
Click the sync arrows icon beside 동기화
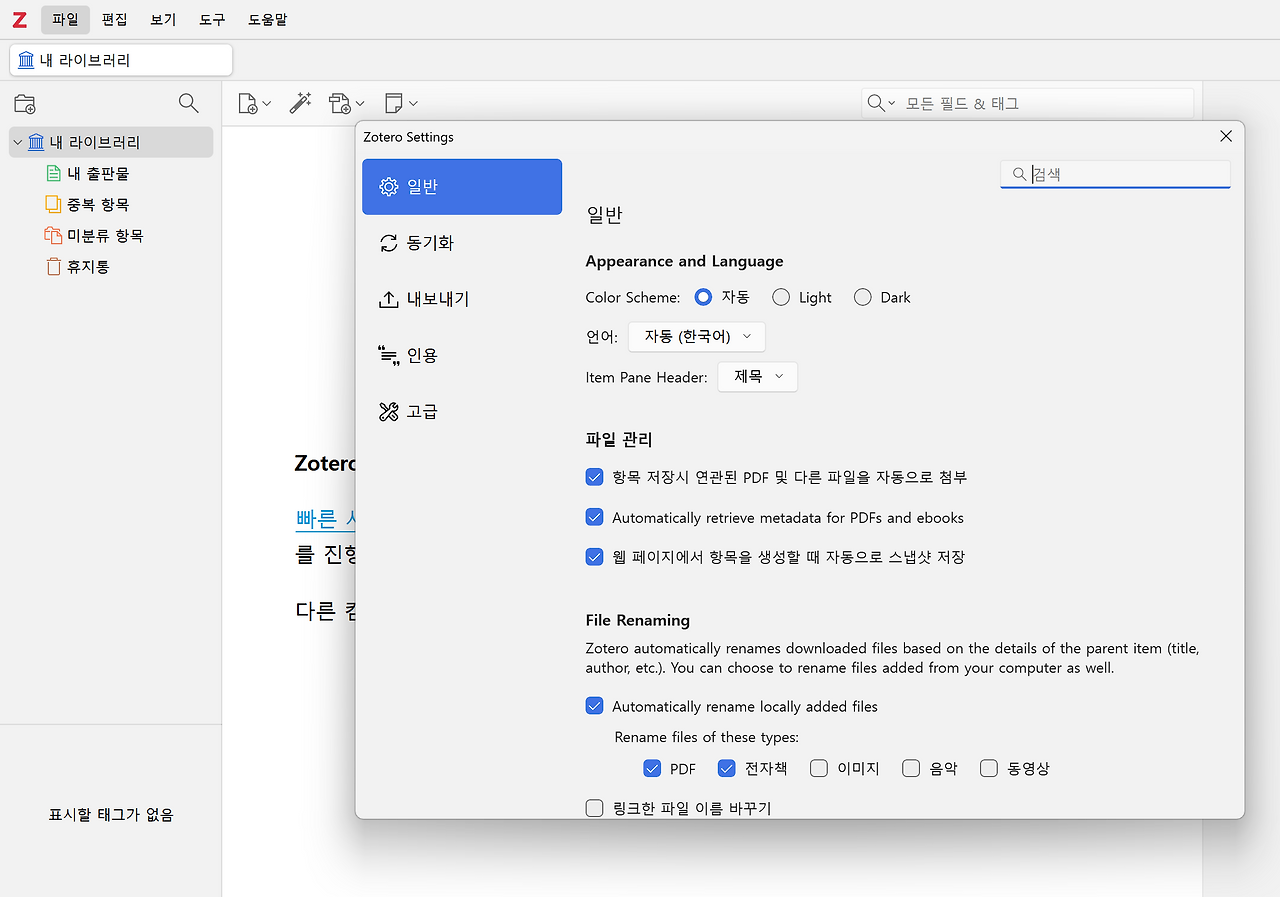[389, 243]
